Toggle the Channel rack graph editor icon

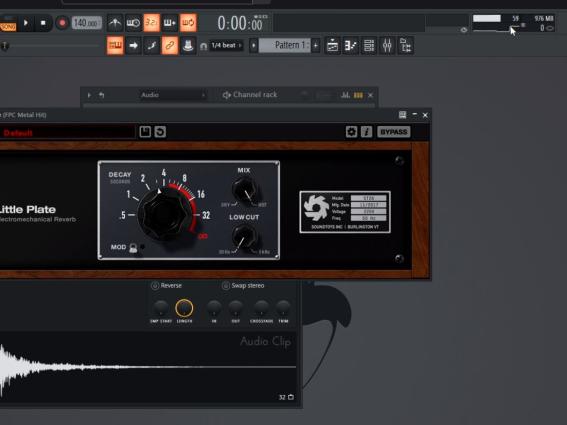(345, 95)
